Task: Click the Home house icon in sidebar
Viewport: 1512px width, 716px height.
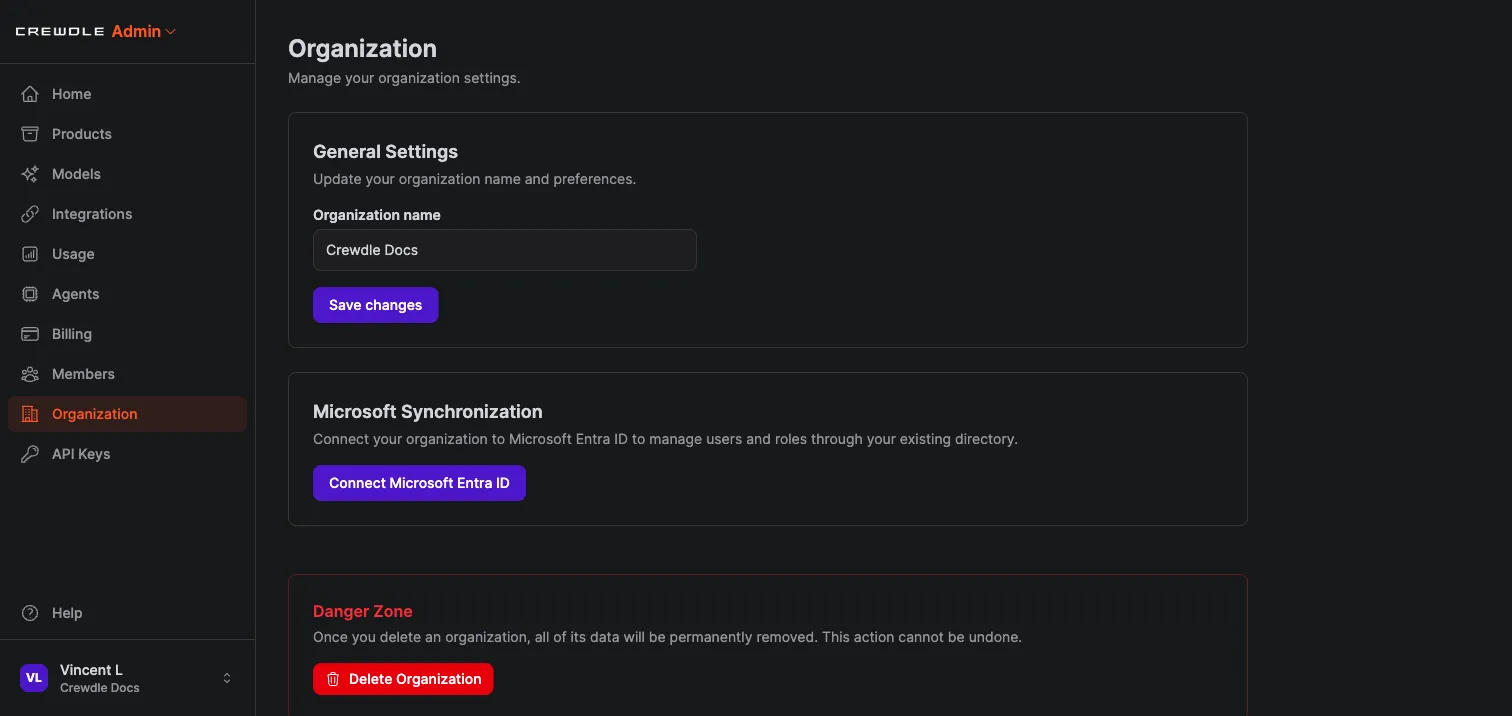Action: click(x=30, y=94)
